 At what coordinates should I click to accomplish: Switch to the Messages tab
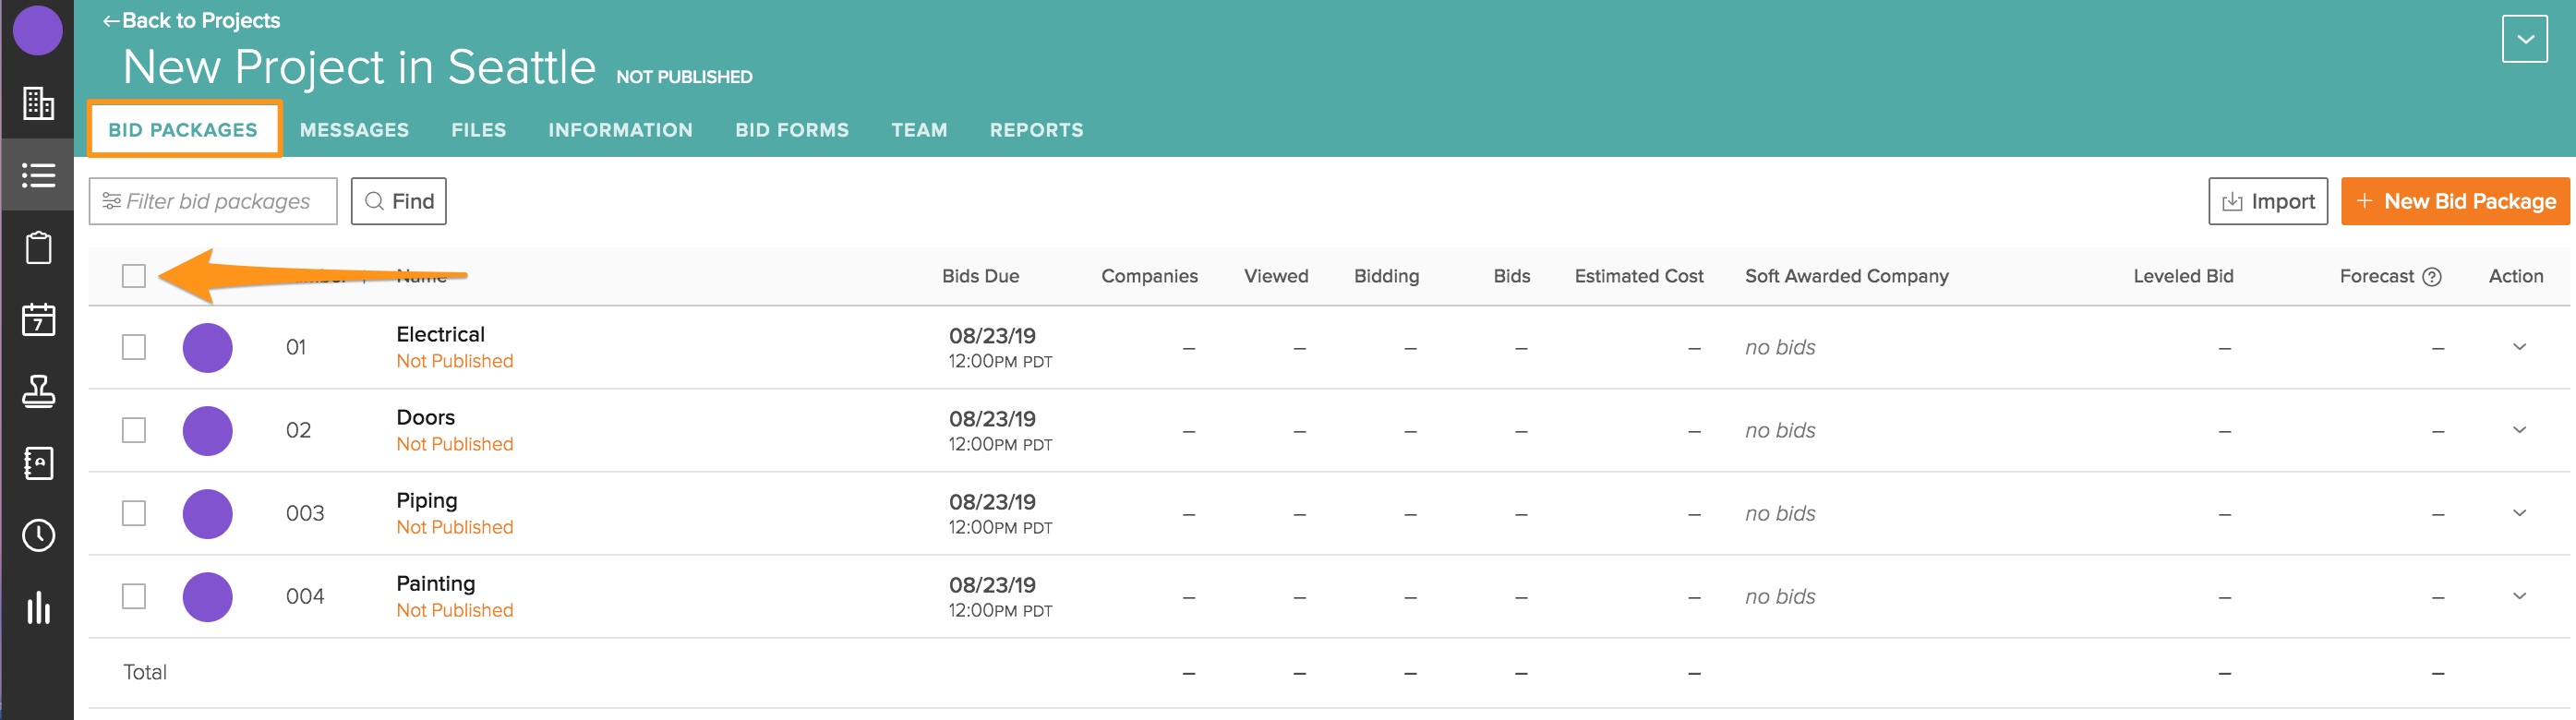coord(354,130)
